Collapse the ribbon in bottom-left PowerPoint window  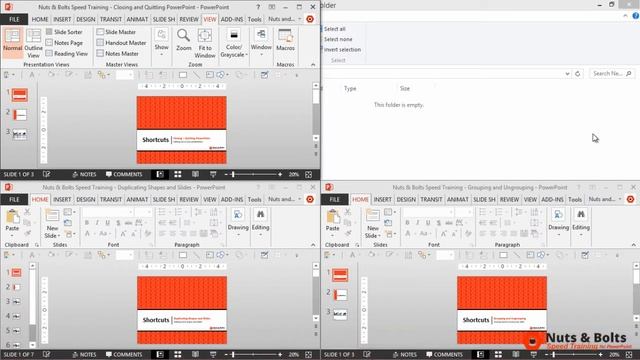click(x=313, y=245)
